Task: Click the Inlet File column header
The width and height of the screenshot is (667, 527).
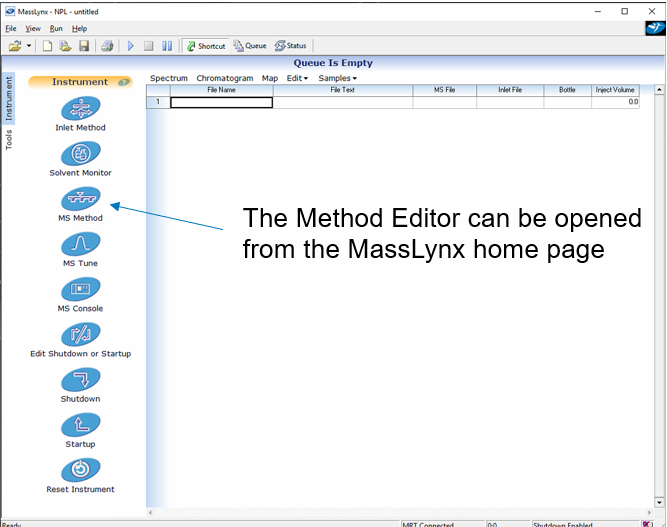Action: point(510,90)
